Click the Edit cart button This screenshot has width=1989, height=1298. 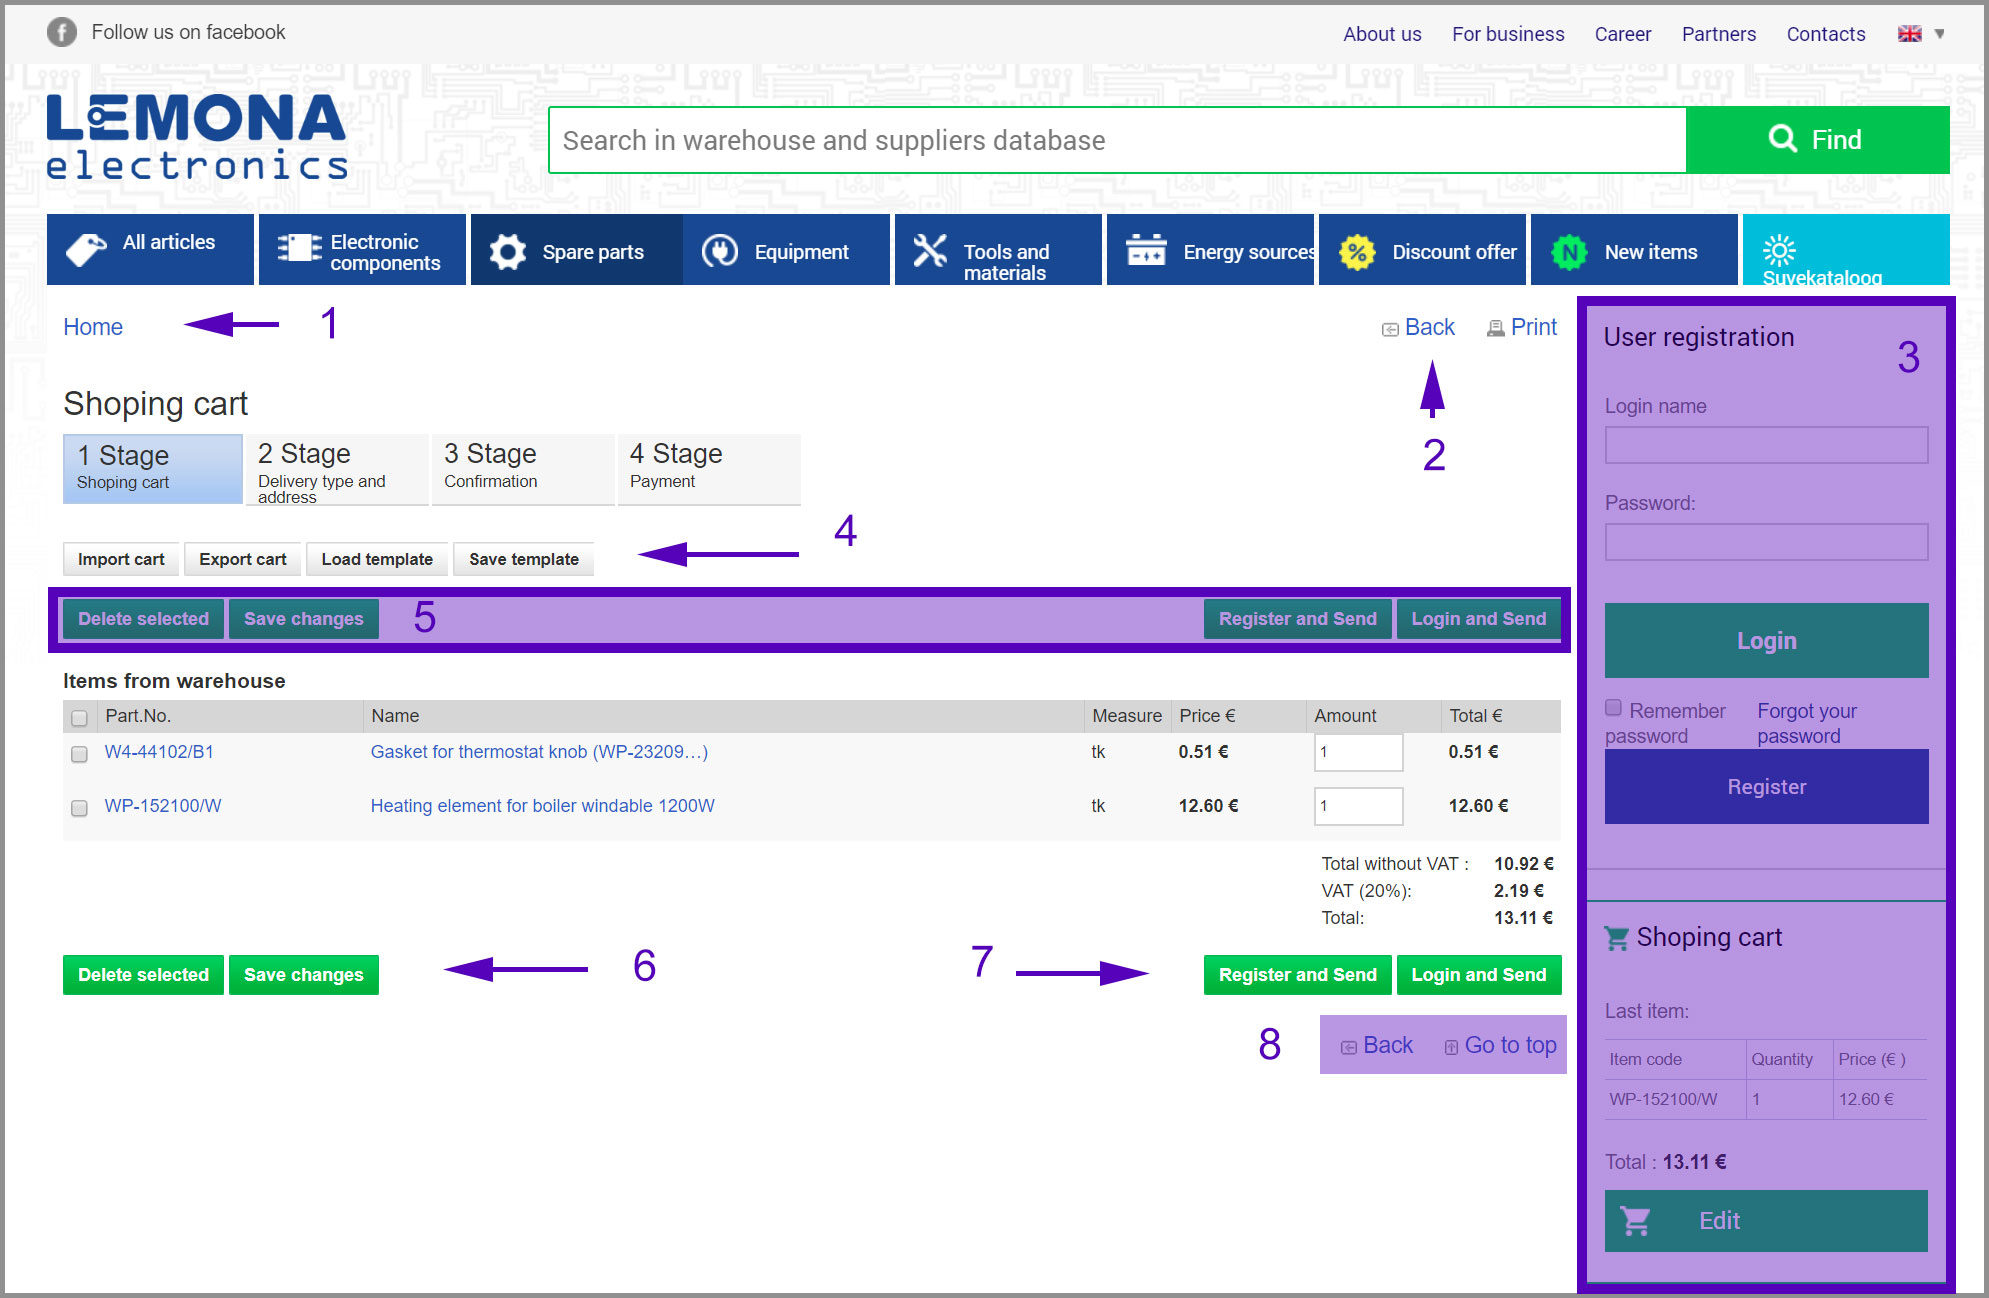pyautogui.click(x=1767, y=1221)
